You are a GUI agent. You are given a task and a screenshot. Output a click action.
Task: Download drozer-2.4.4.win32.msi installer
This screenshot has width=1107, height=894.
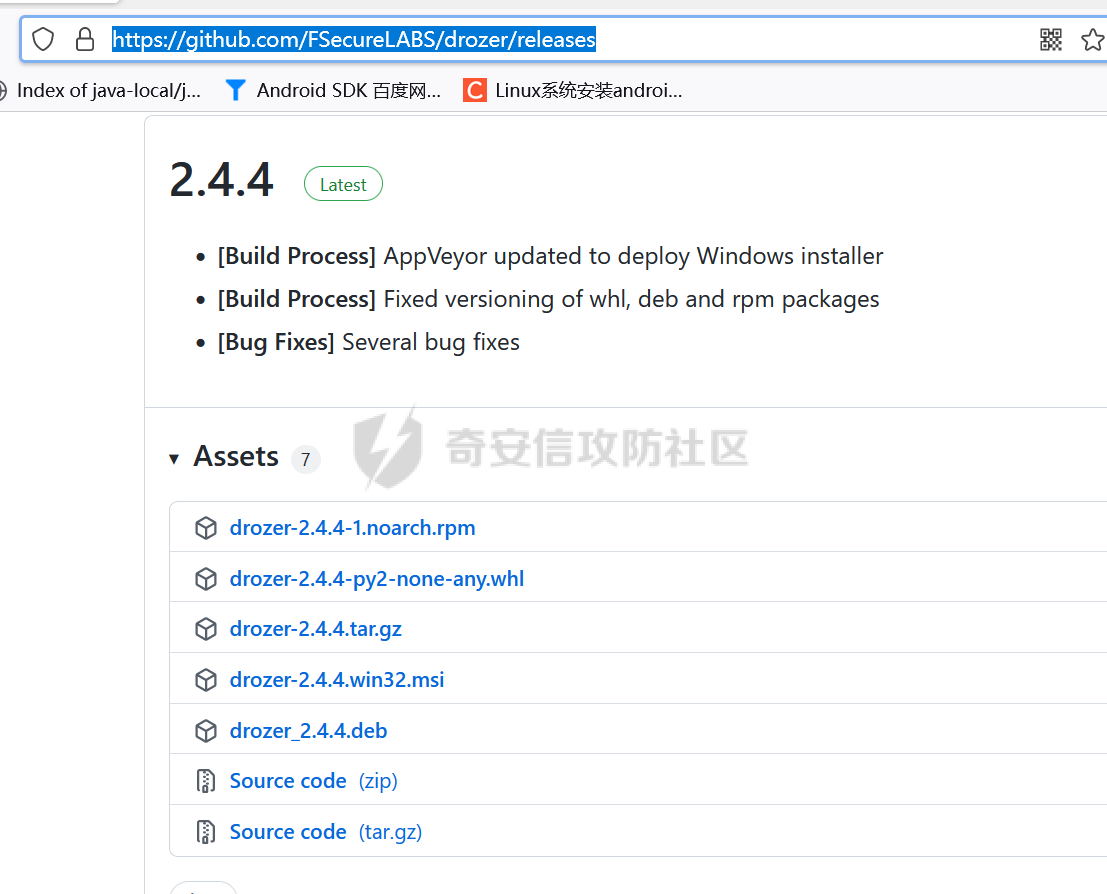(x=337, y=680)
